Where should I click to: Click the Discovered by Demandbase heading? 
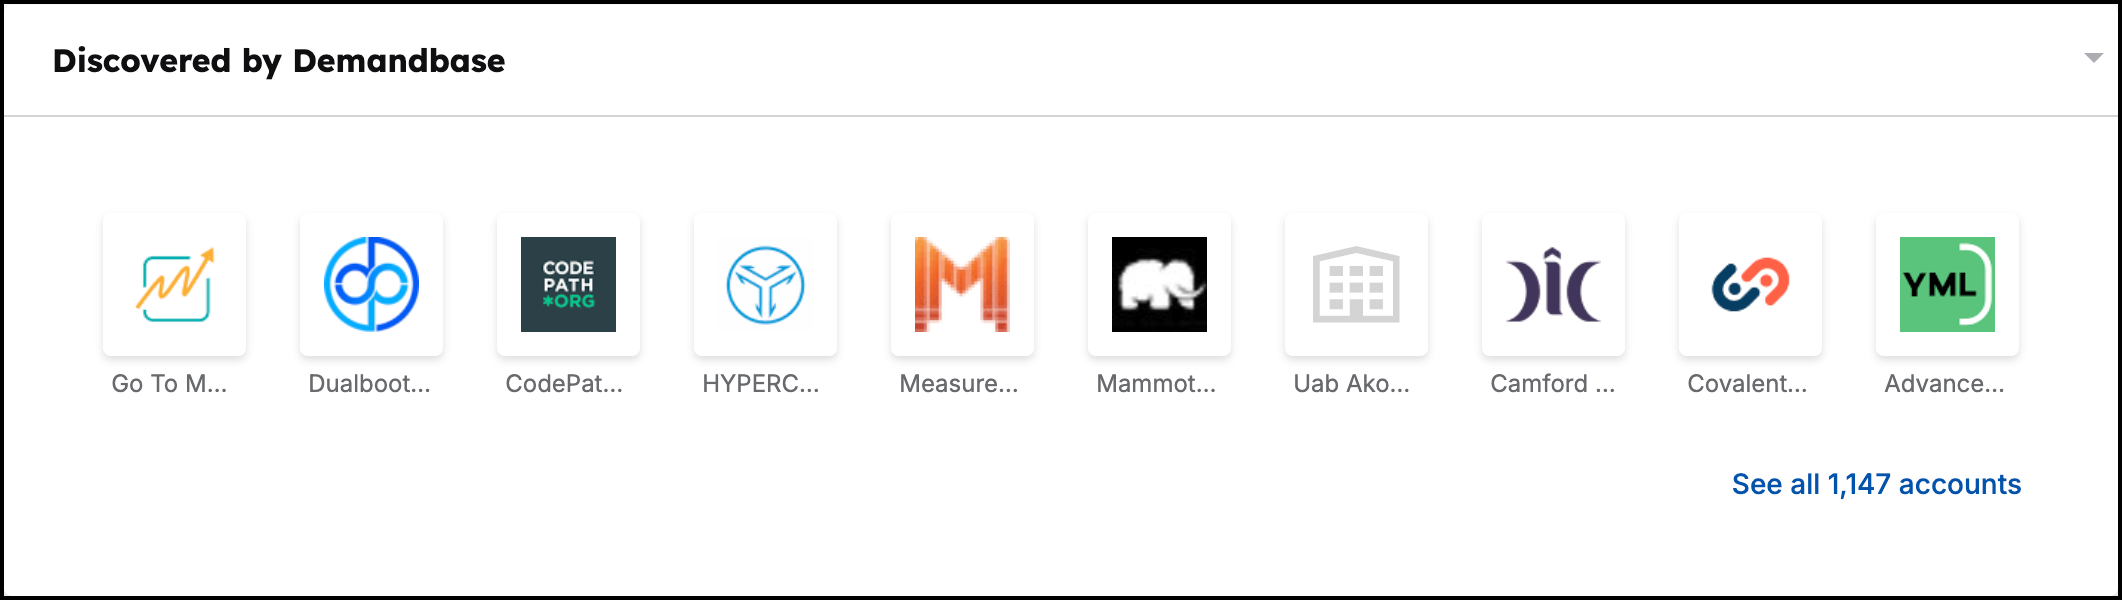click(279, 61)
